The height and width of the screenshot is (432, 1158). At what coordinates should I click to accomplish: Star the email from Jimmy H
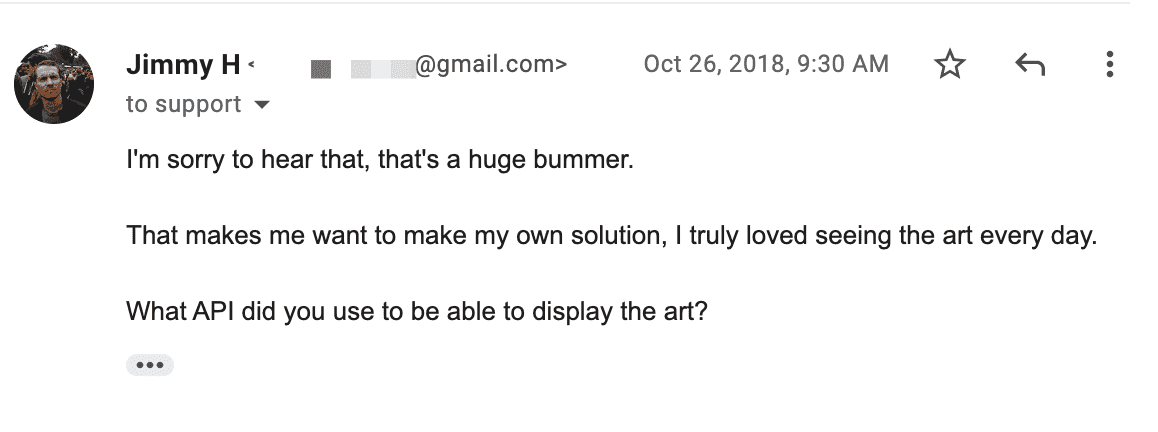point(950,64)
